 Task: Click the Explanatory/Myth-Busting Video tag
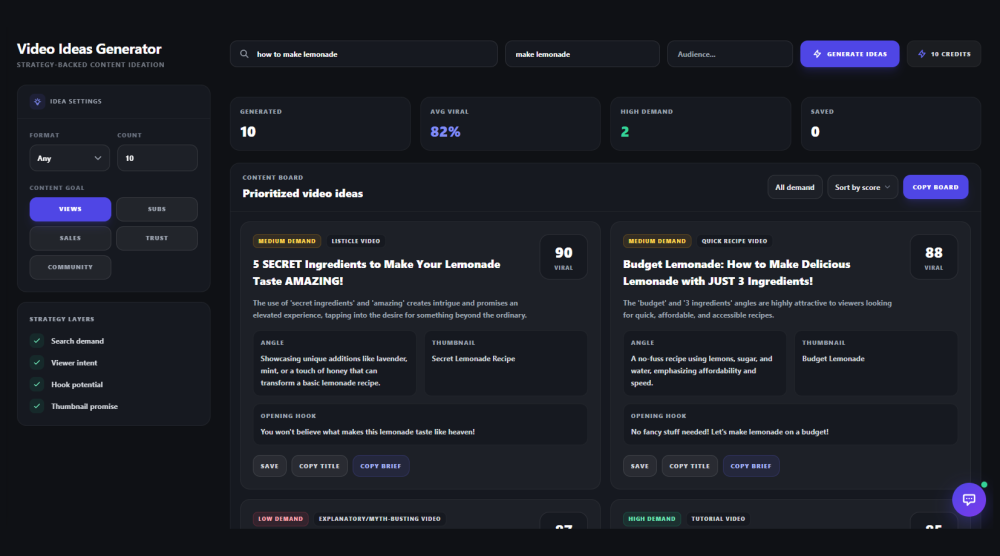tap(379, 519)
